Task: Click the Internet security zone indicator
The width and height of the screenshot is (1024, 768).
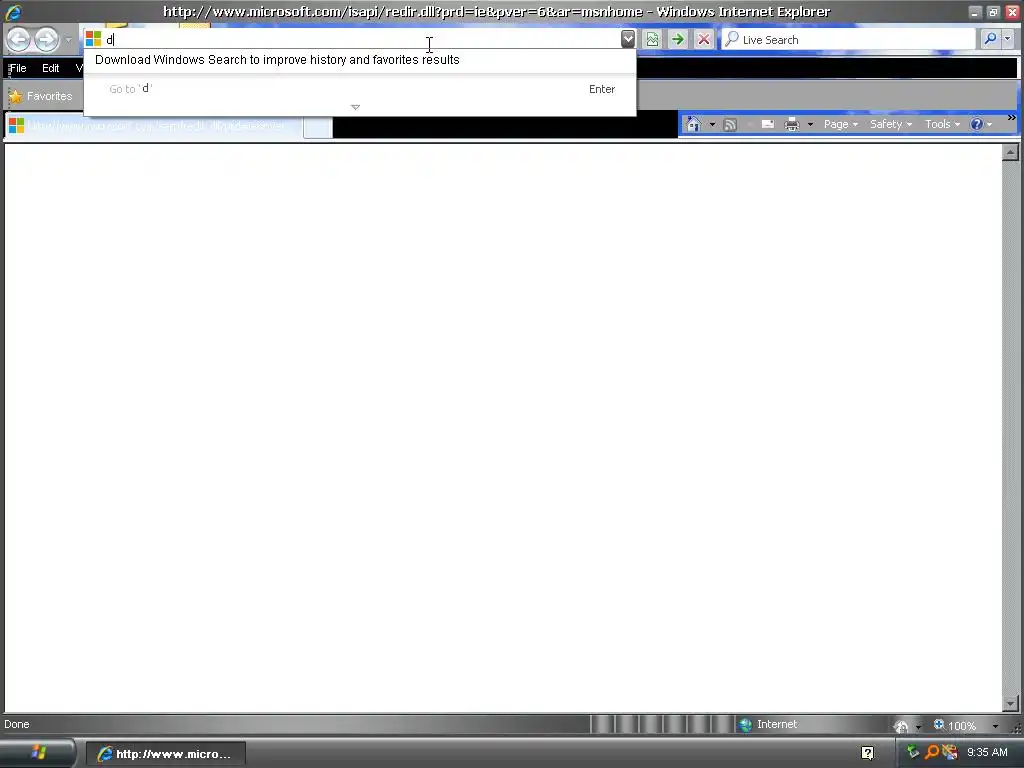Action: [x=768, y=724]
